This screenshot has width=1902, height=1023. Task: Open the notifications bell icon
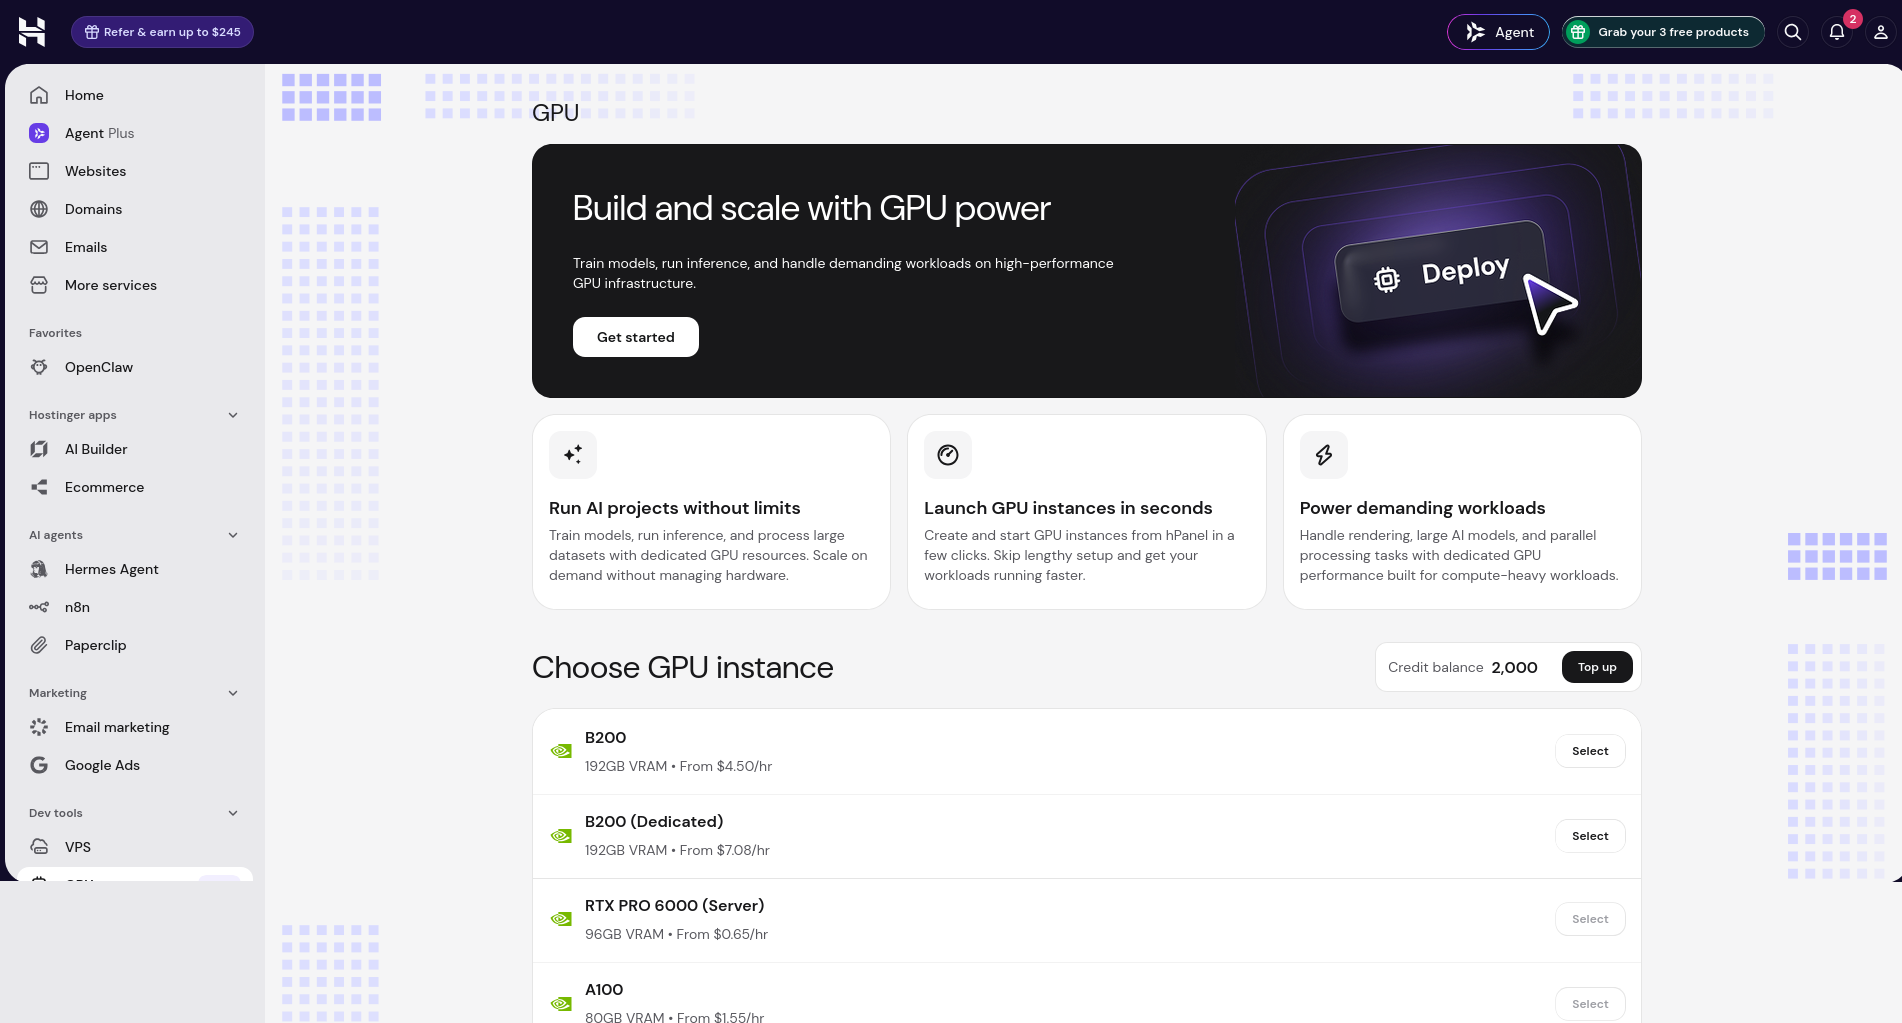[1837, 32]
